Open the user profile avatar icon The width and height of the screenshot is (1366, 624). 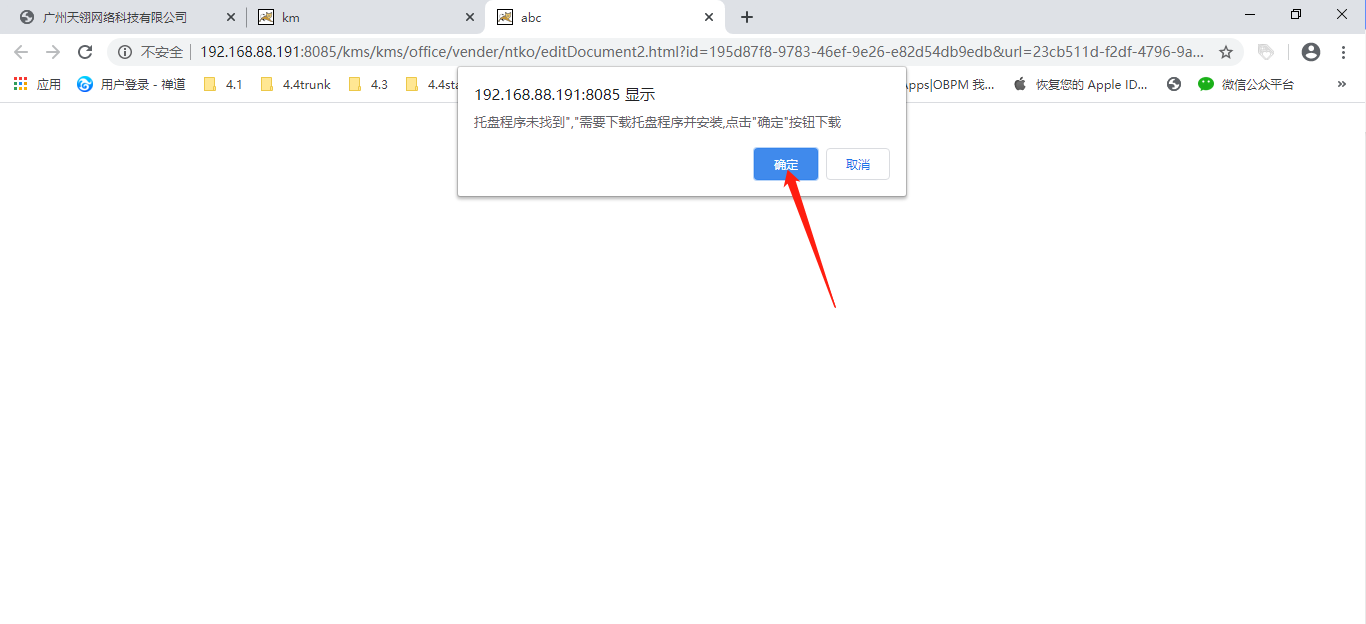(1311, 52)
